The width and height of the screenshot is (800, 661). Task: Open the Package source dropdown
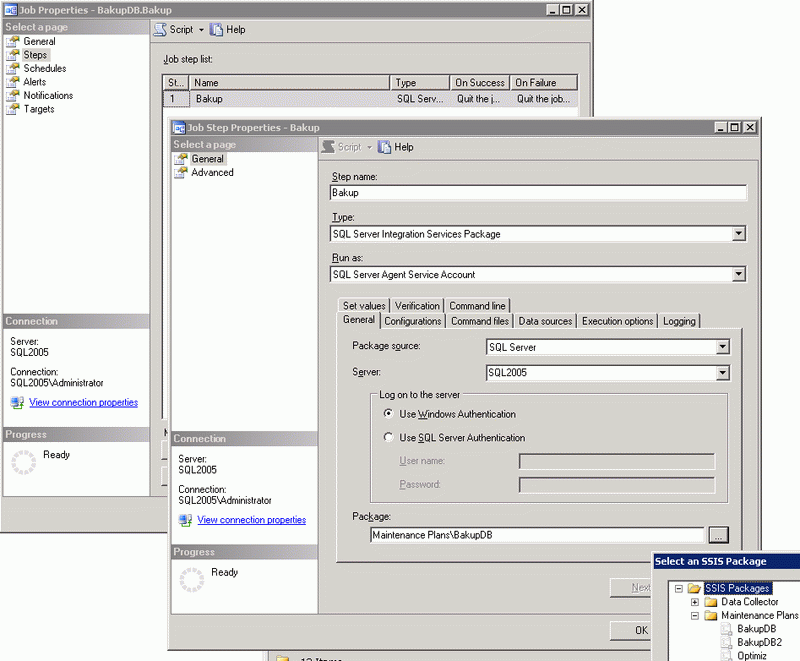(x=722, y=347)
